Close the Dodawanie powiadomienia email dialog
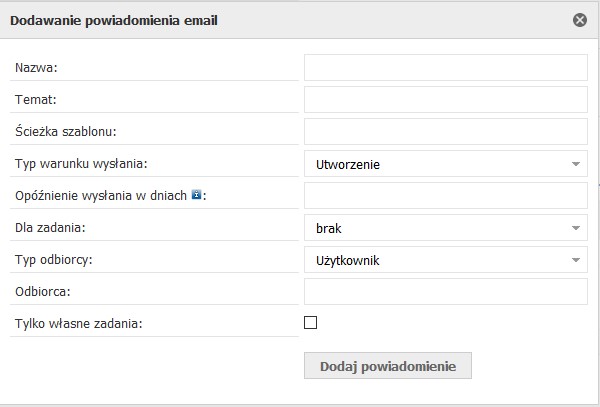This screenshot has height=407, width=600. 580,20
